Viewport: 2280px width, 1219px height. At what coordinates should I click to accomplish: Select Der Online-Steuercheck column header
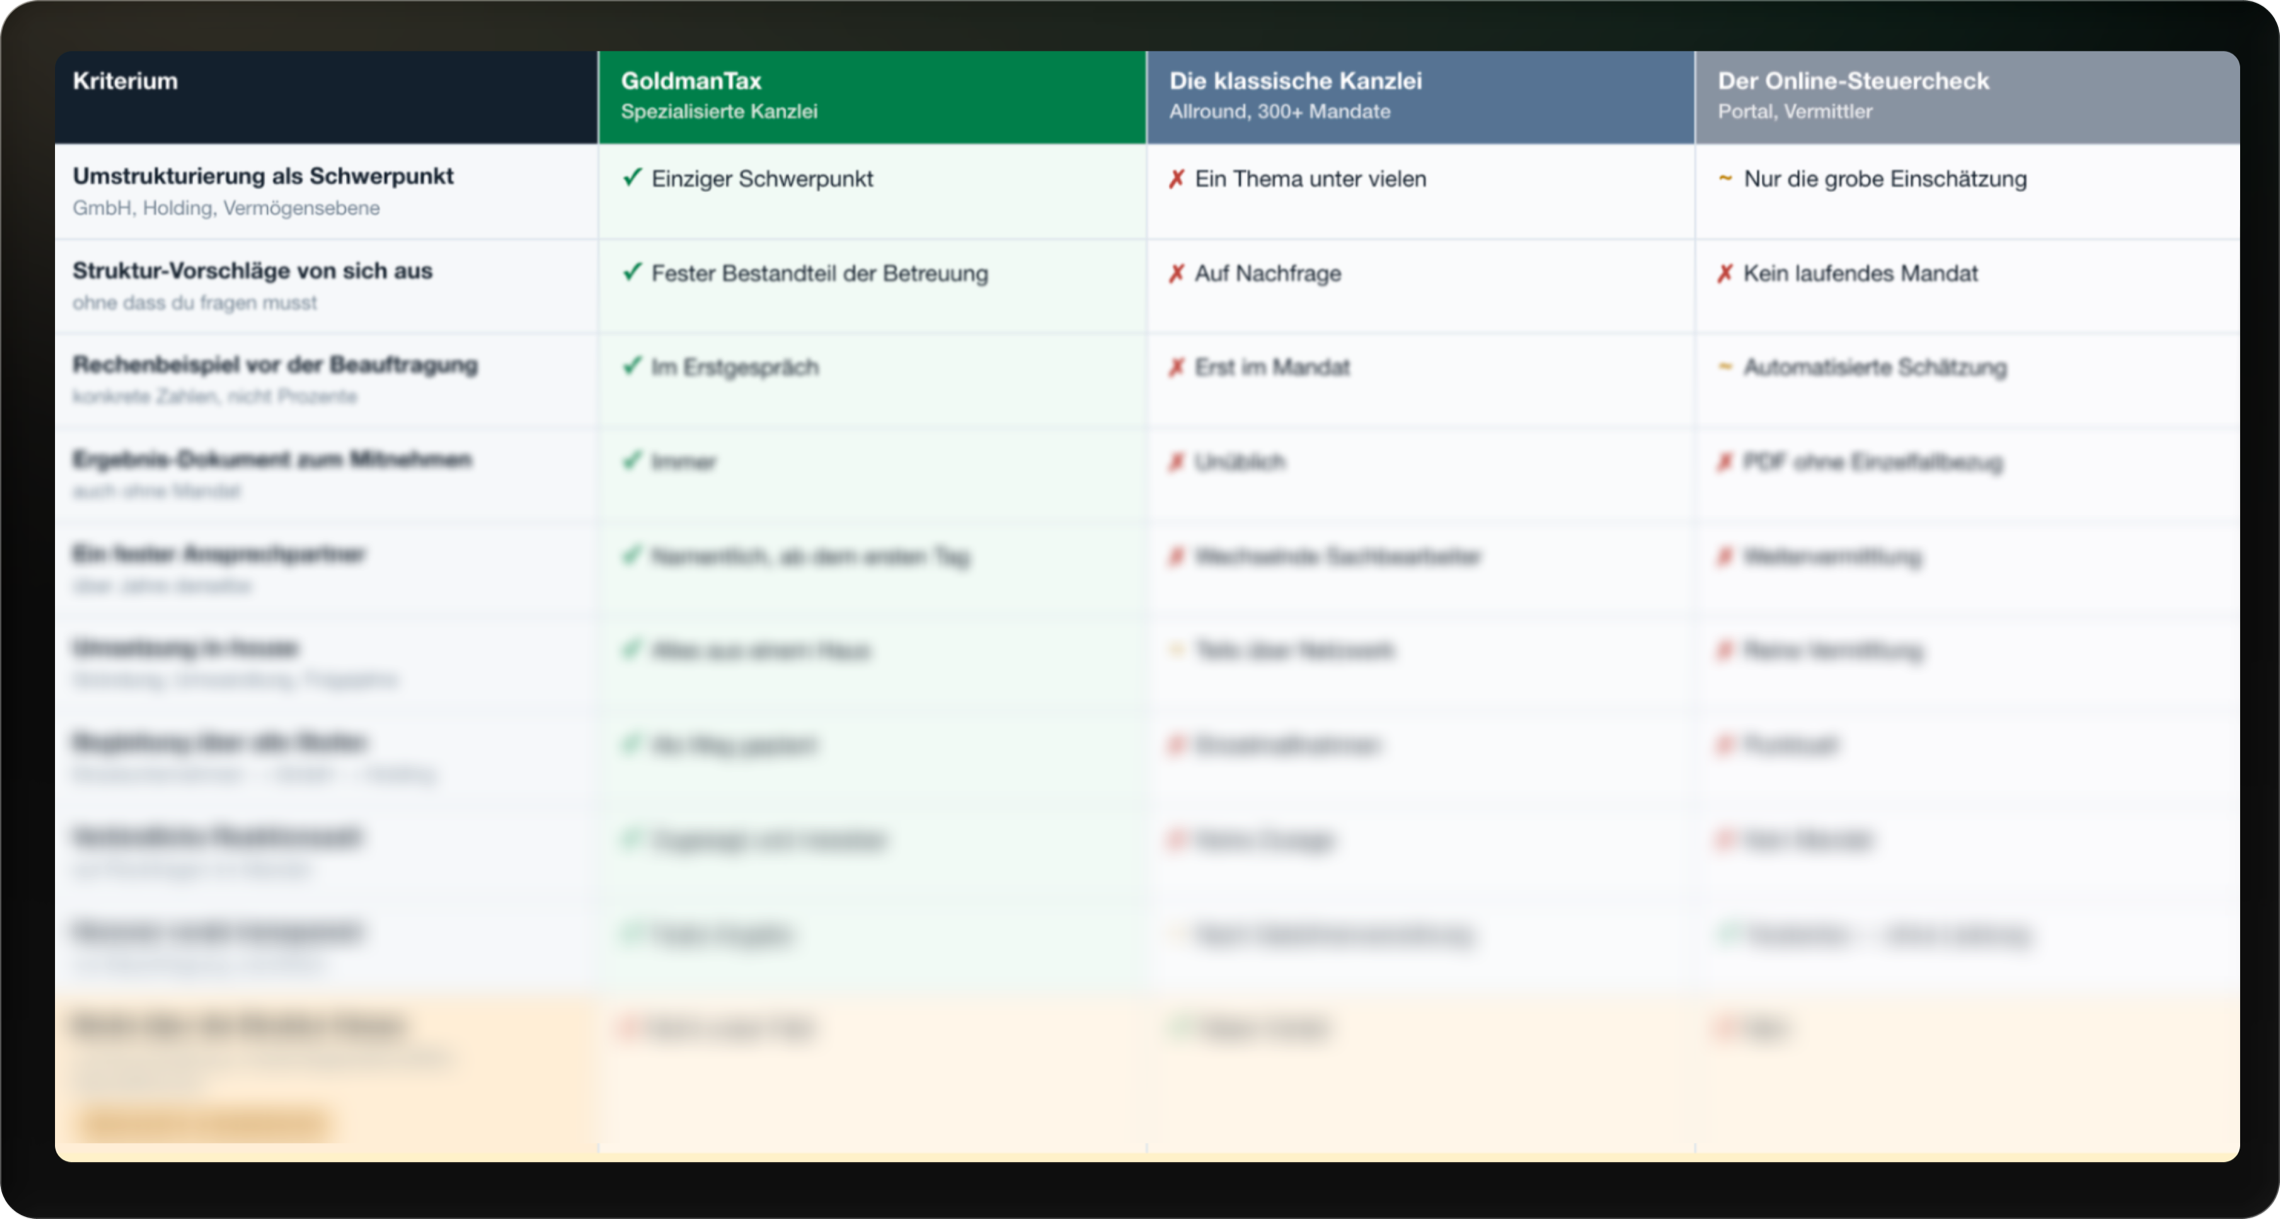point(1968,97)
